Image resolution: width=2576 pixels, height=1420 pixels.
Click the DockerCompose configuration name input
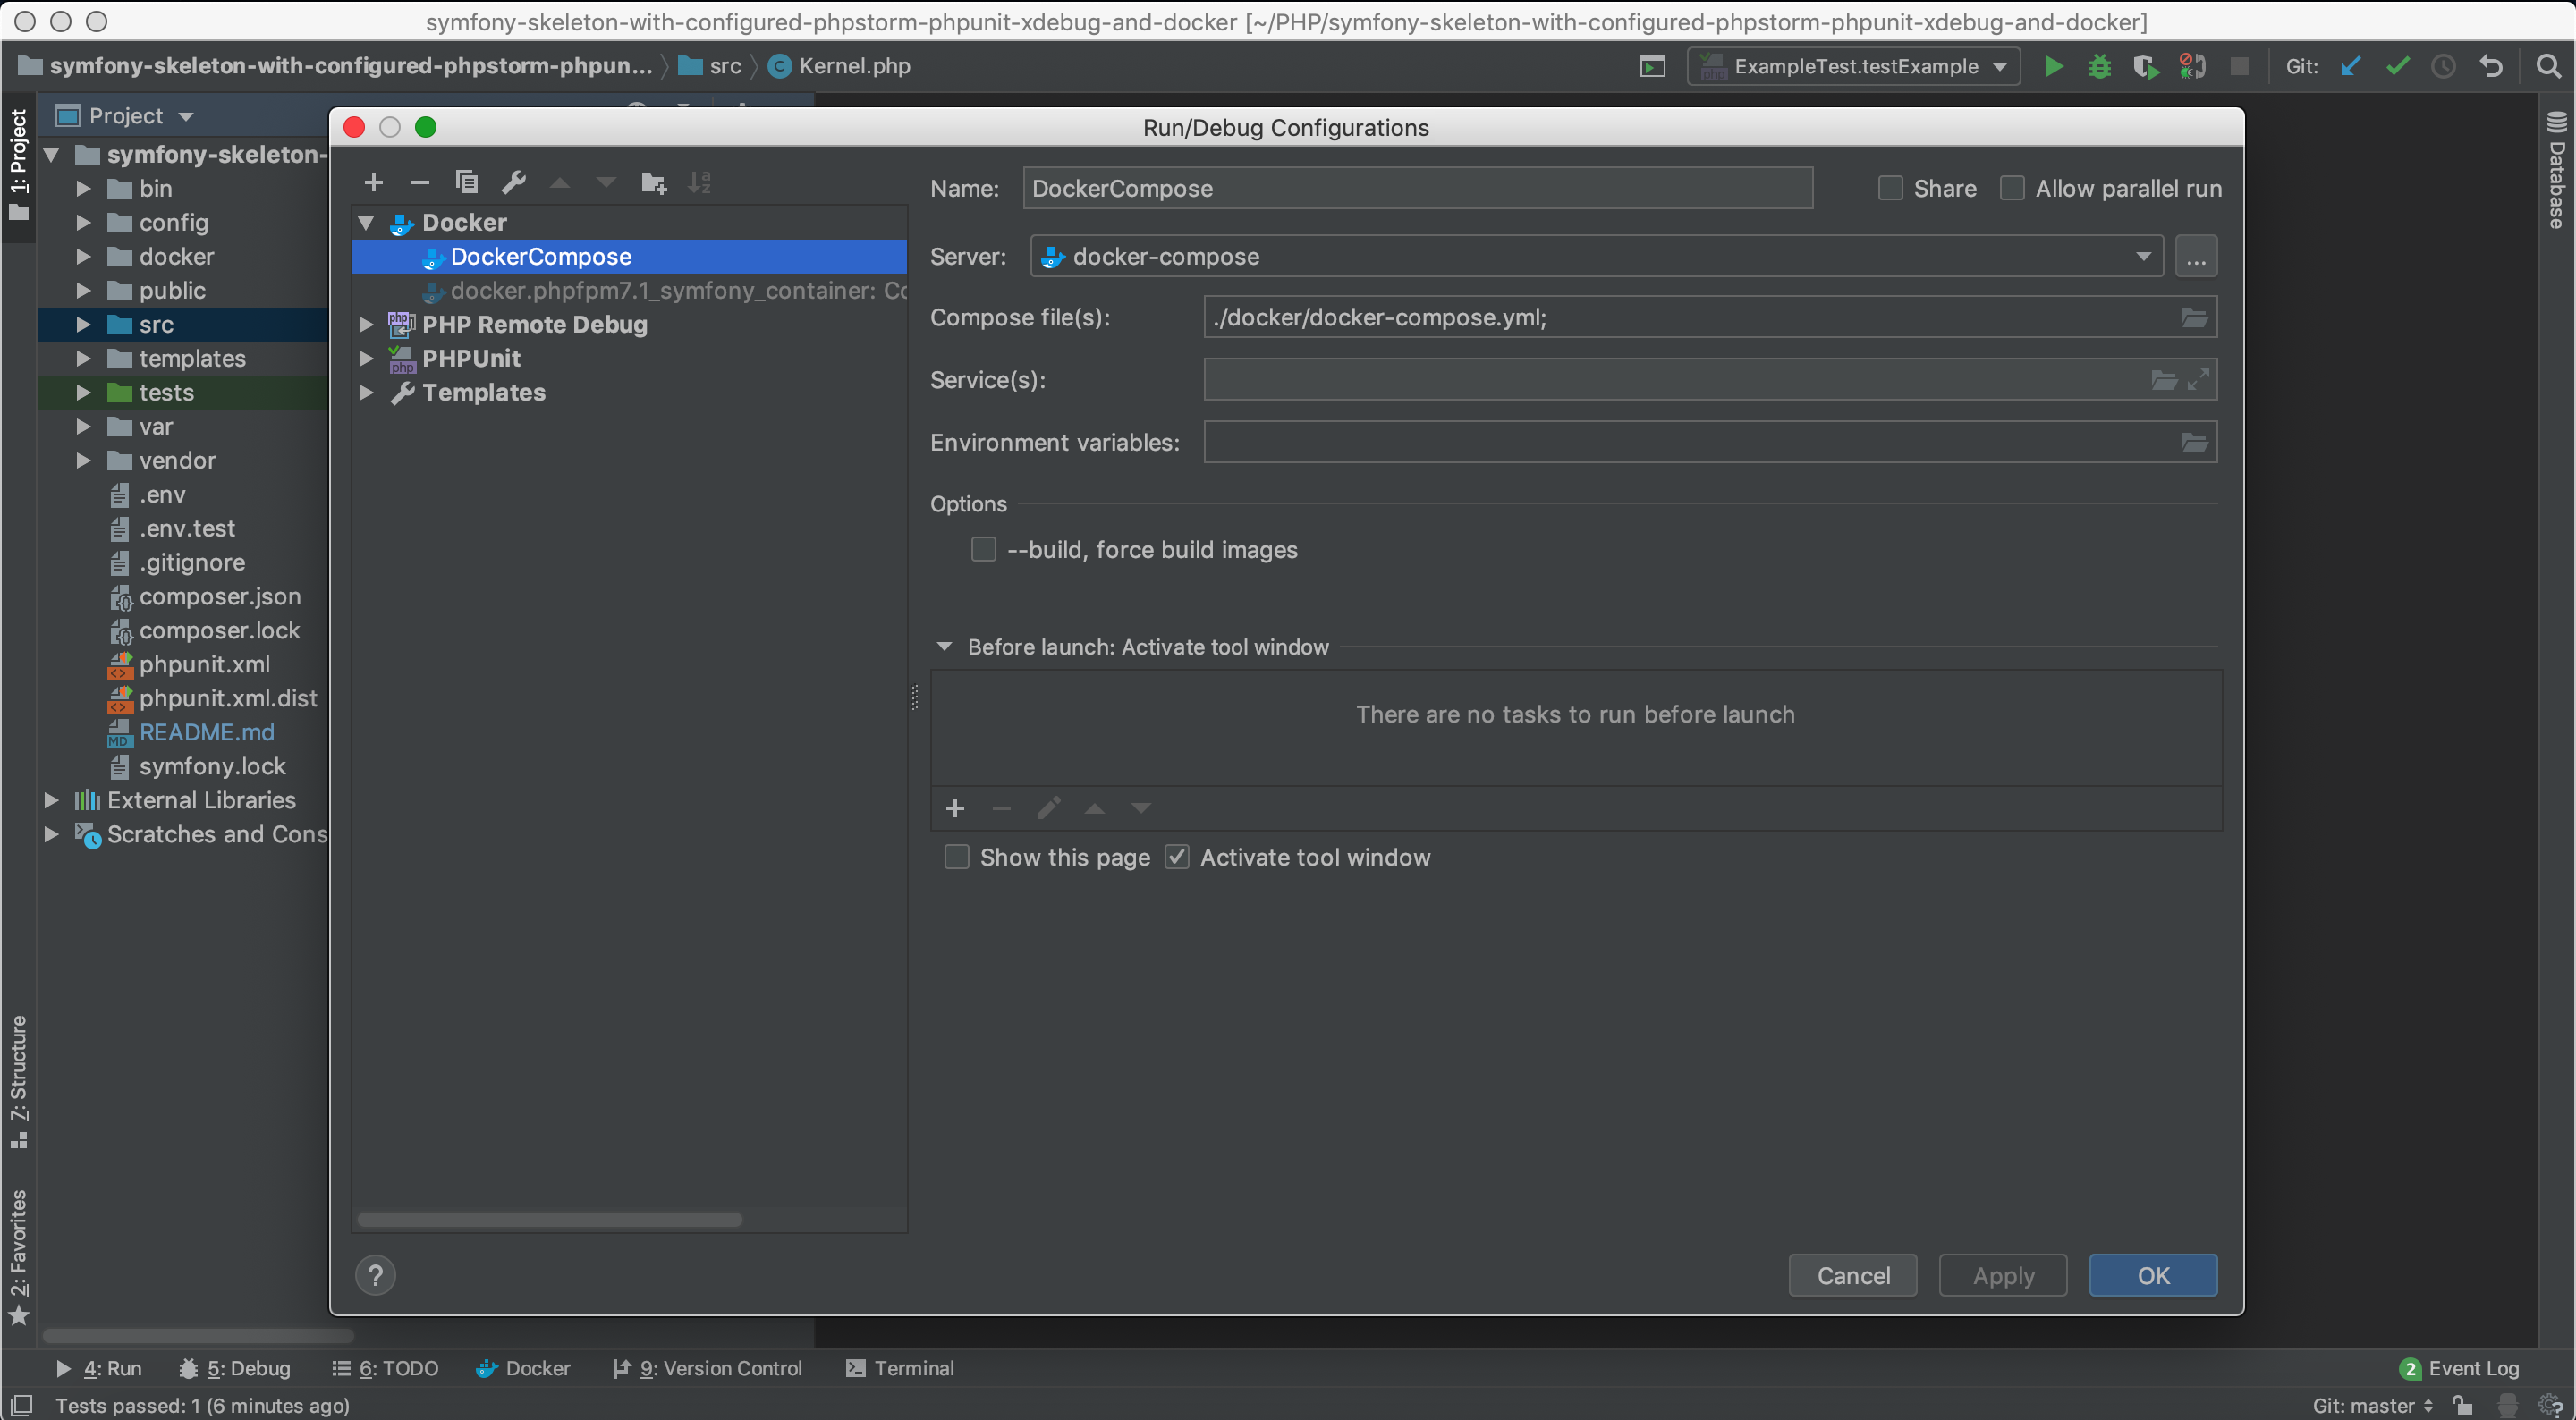pyautogui.click(x=1415, y=187)
